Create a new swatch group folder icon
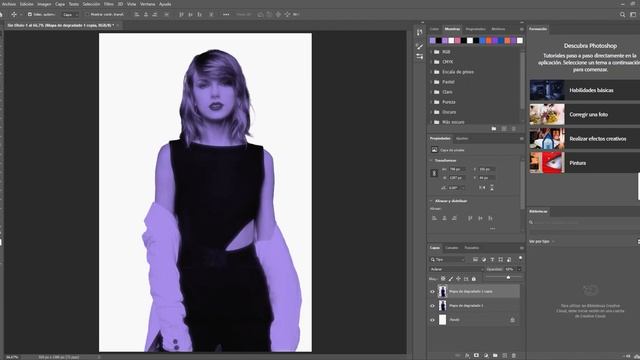640x360 pixels. click(x=494, y=129)
